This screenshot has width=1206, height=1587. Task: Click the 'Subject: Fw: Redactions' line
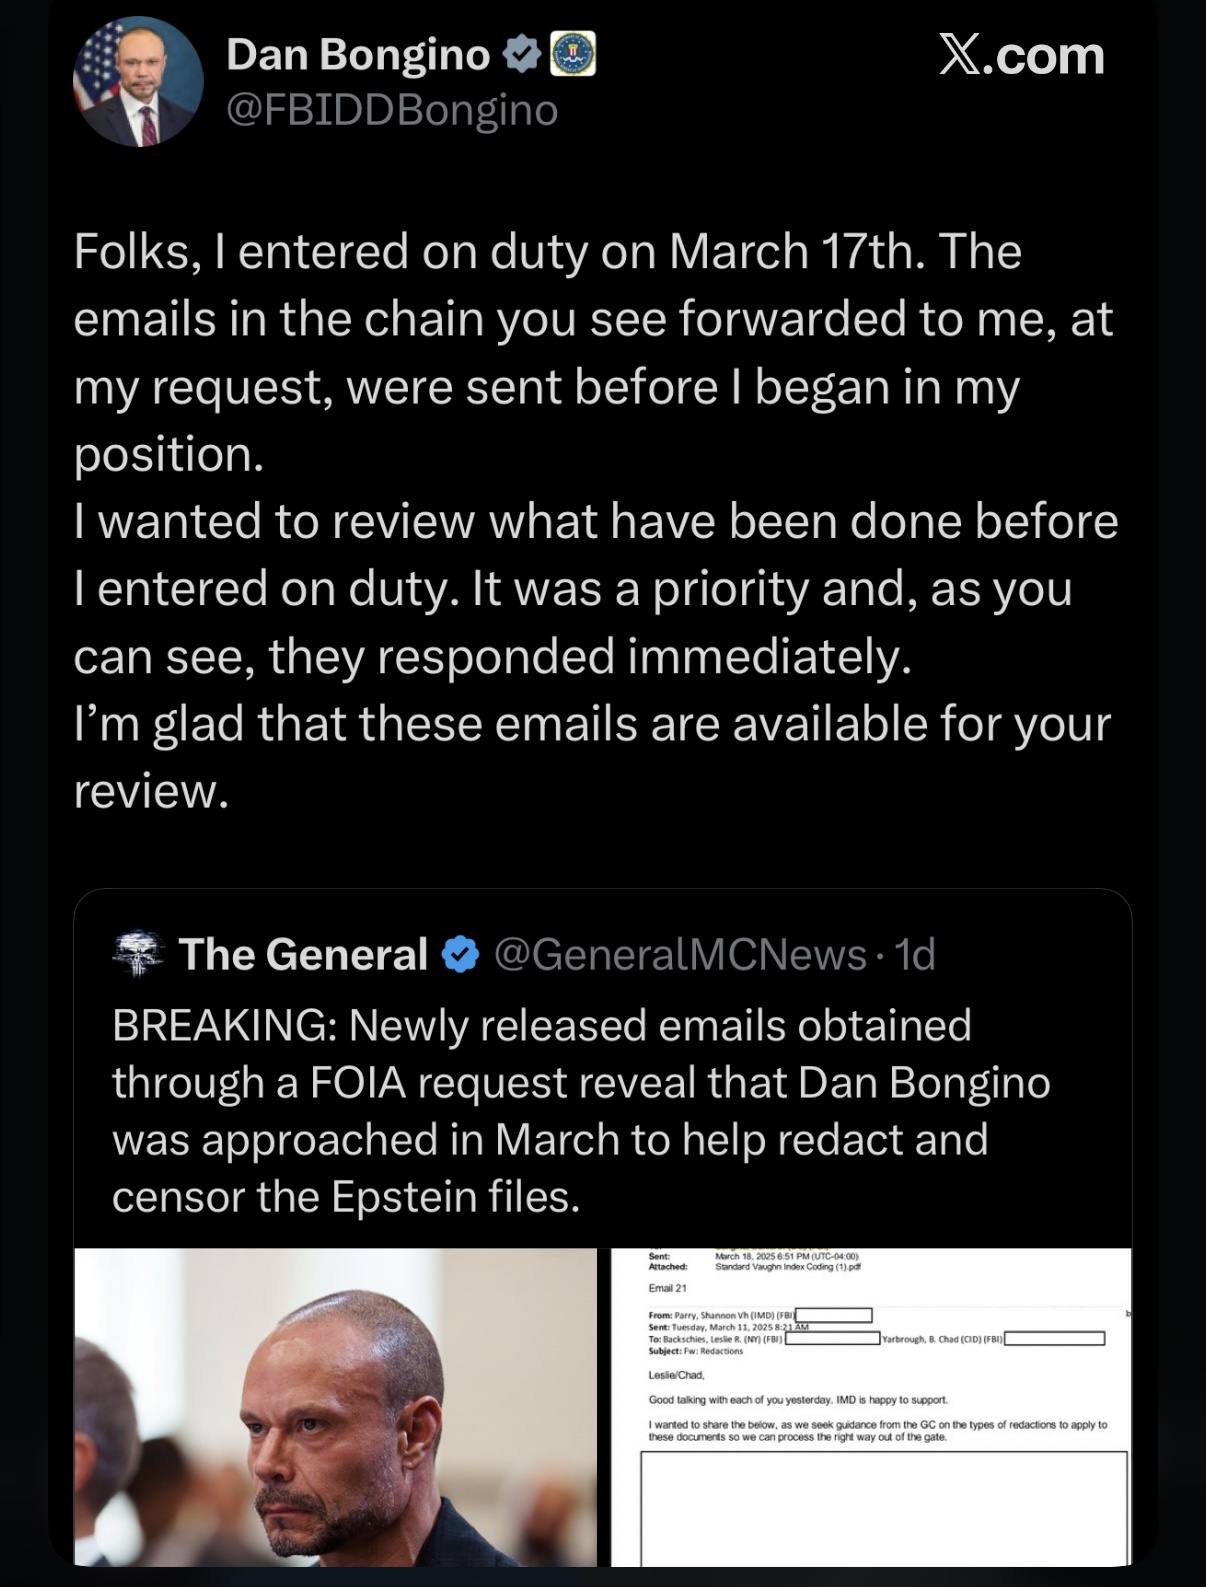696,1351
